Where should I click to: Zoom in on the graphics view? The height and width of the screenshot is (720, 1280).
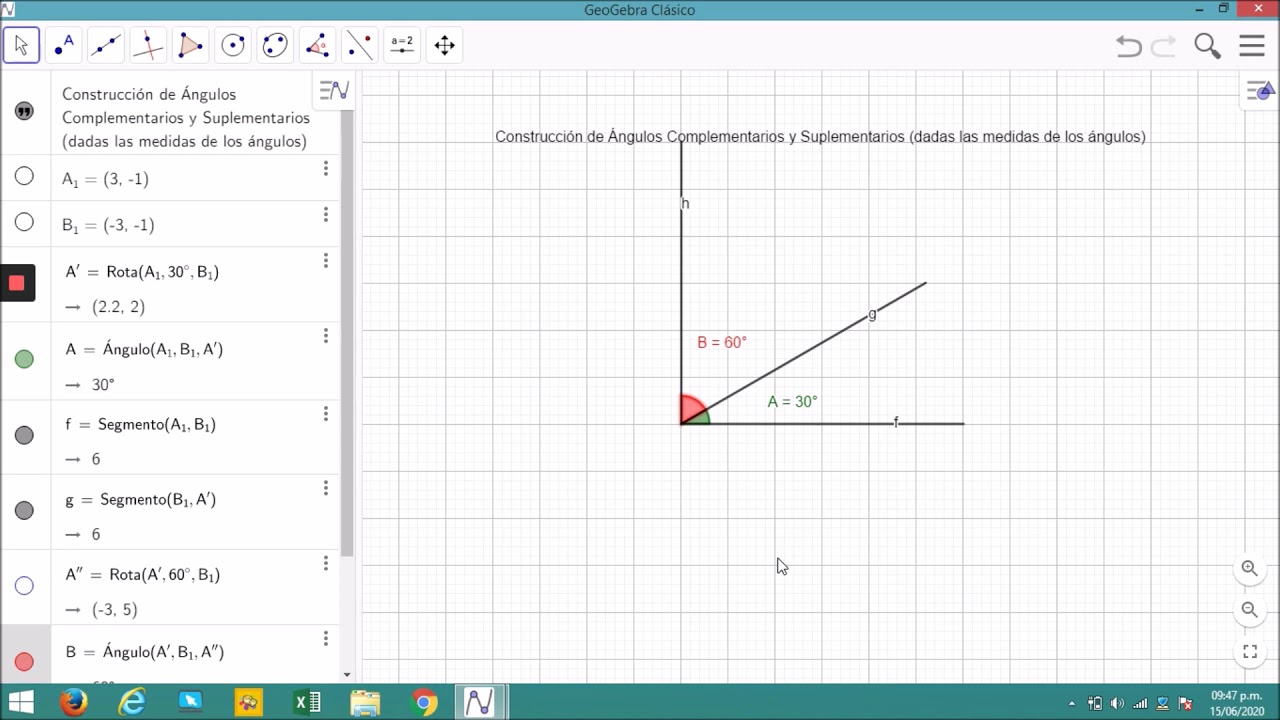coord(1249,568)
